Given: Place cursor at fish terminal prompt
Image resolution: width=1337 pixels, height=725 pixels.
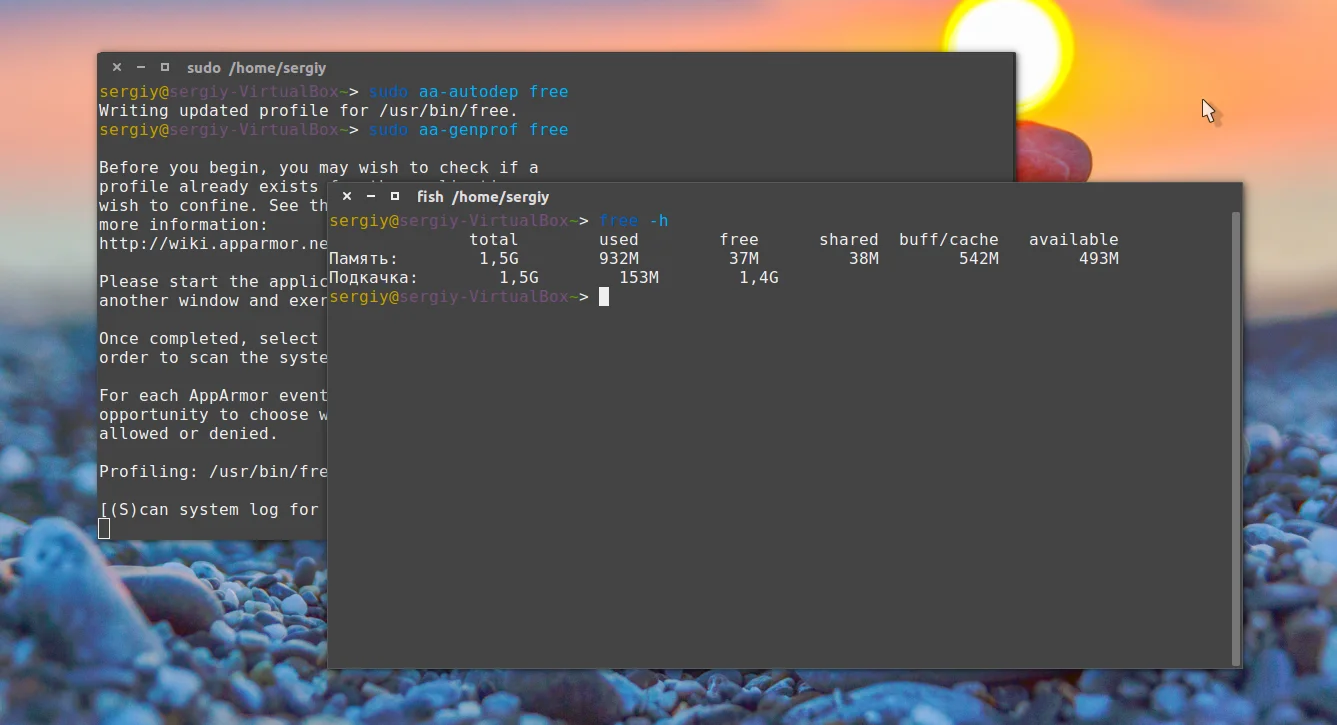Looking at the screenshot, I should [604, 297].
